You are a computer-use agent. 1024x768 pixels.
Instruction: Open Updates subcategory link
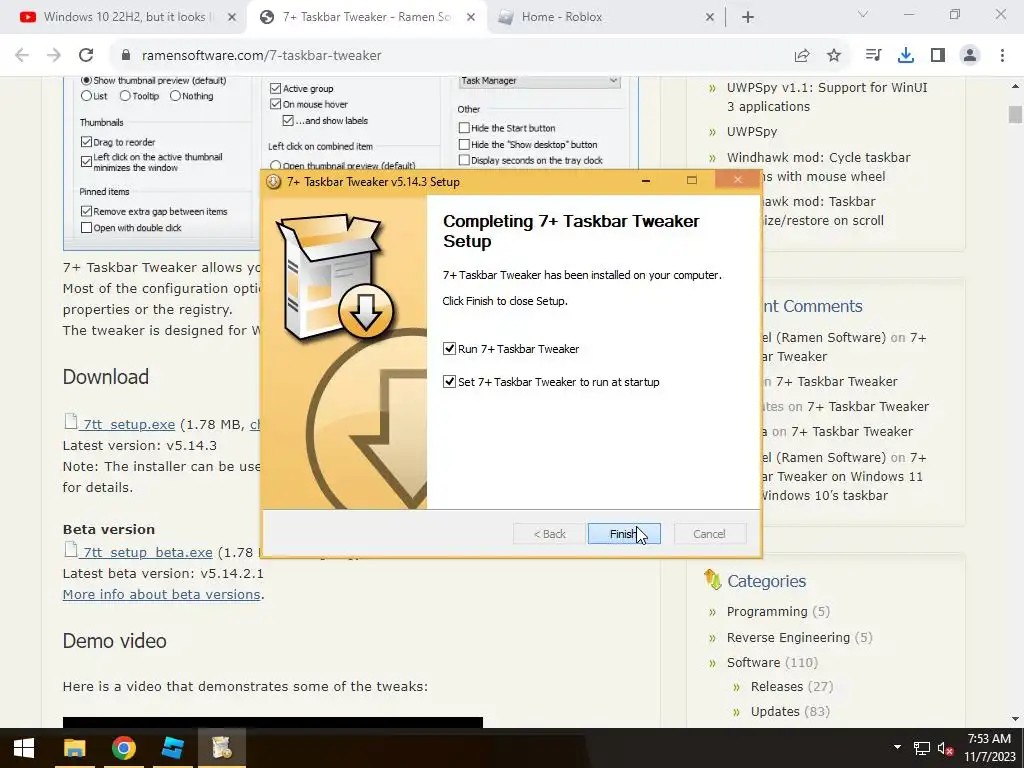click(775, 711)
